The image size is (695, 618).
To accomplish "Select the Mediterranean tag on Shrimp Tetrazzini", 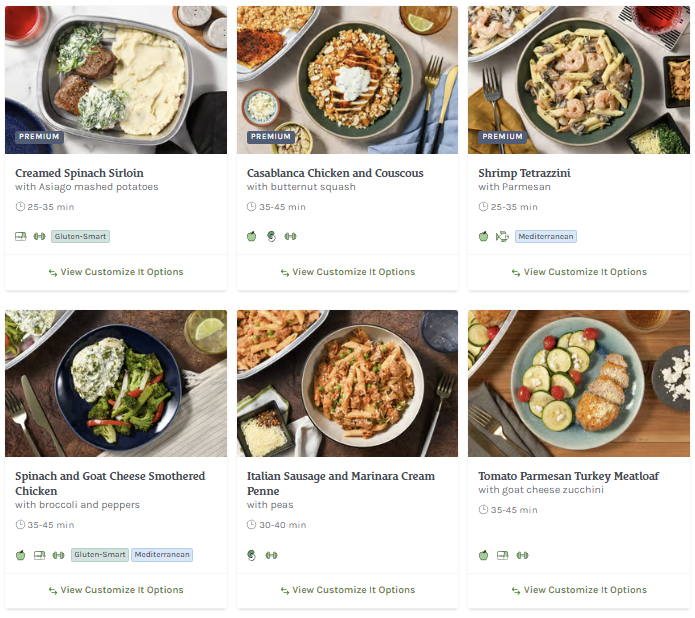I will coord(546,237).
